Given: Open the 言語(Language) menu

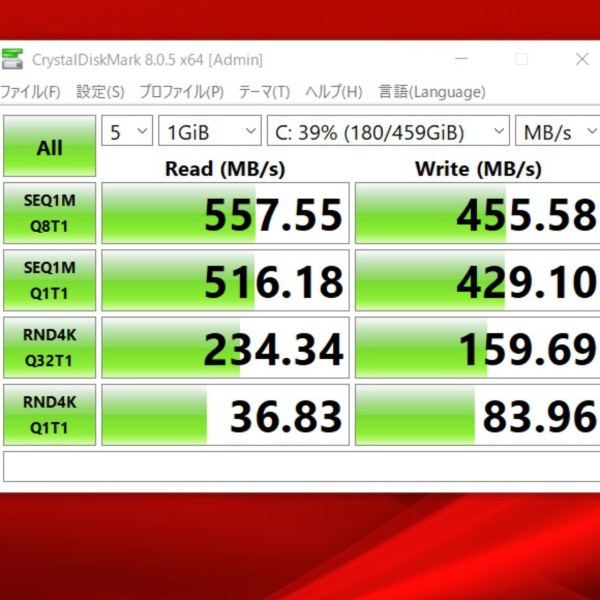Looking at the screenshot, I should (432, 92).
